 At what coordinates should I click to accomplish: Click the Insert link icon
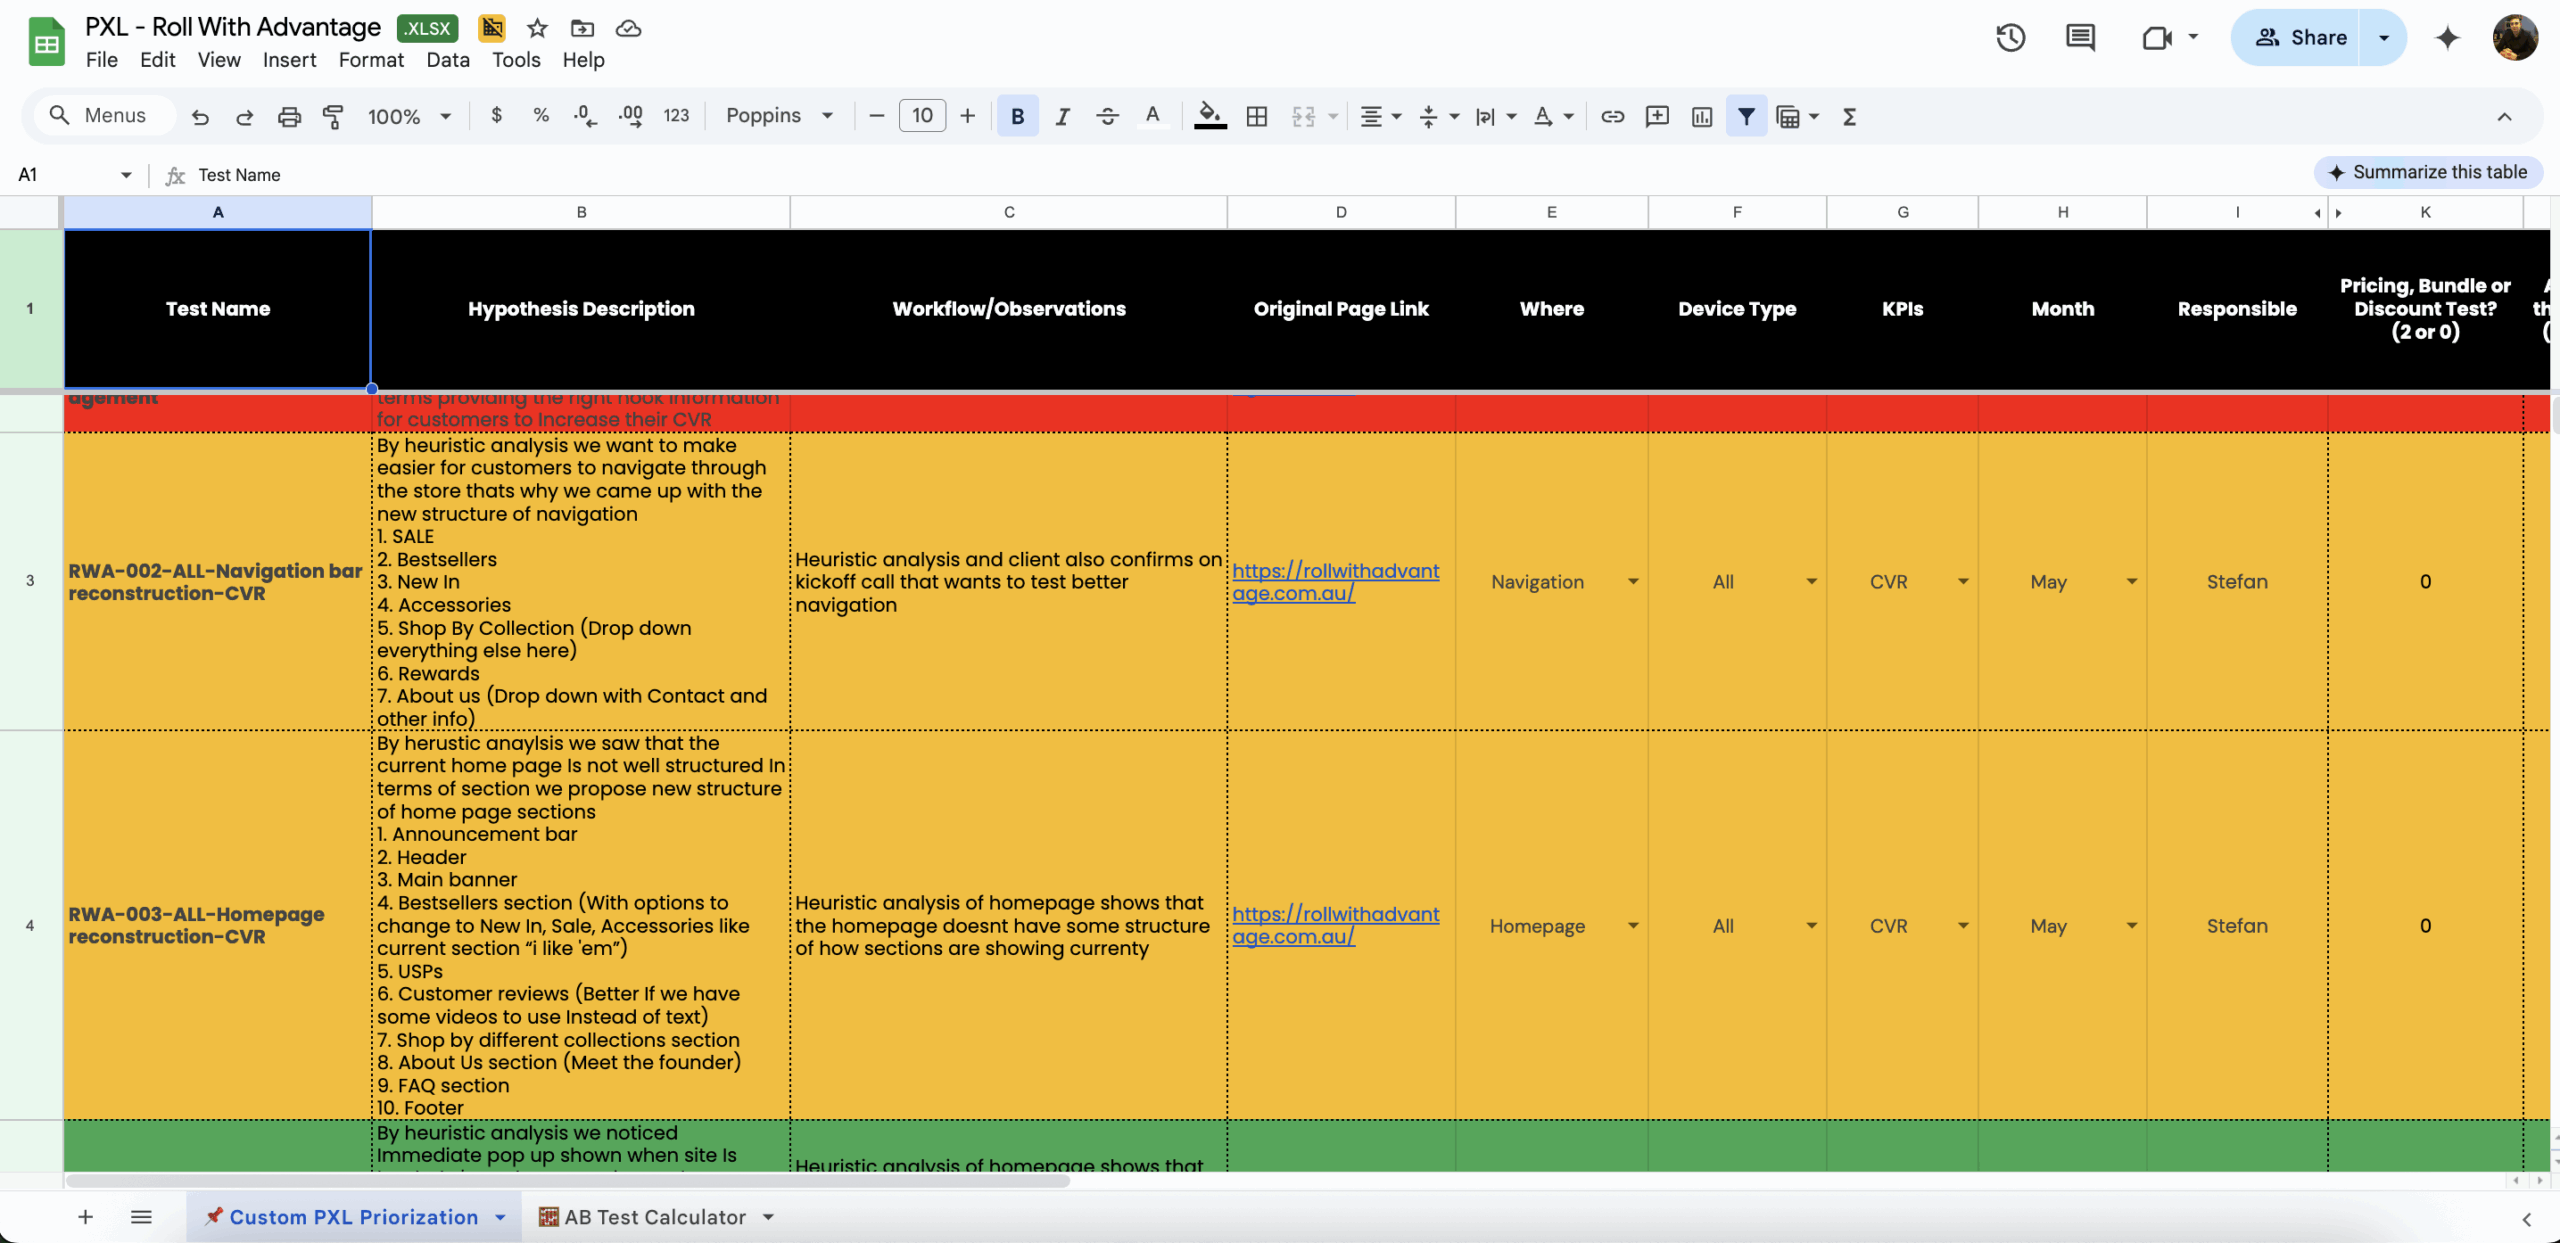point(1612,116)
